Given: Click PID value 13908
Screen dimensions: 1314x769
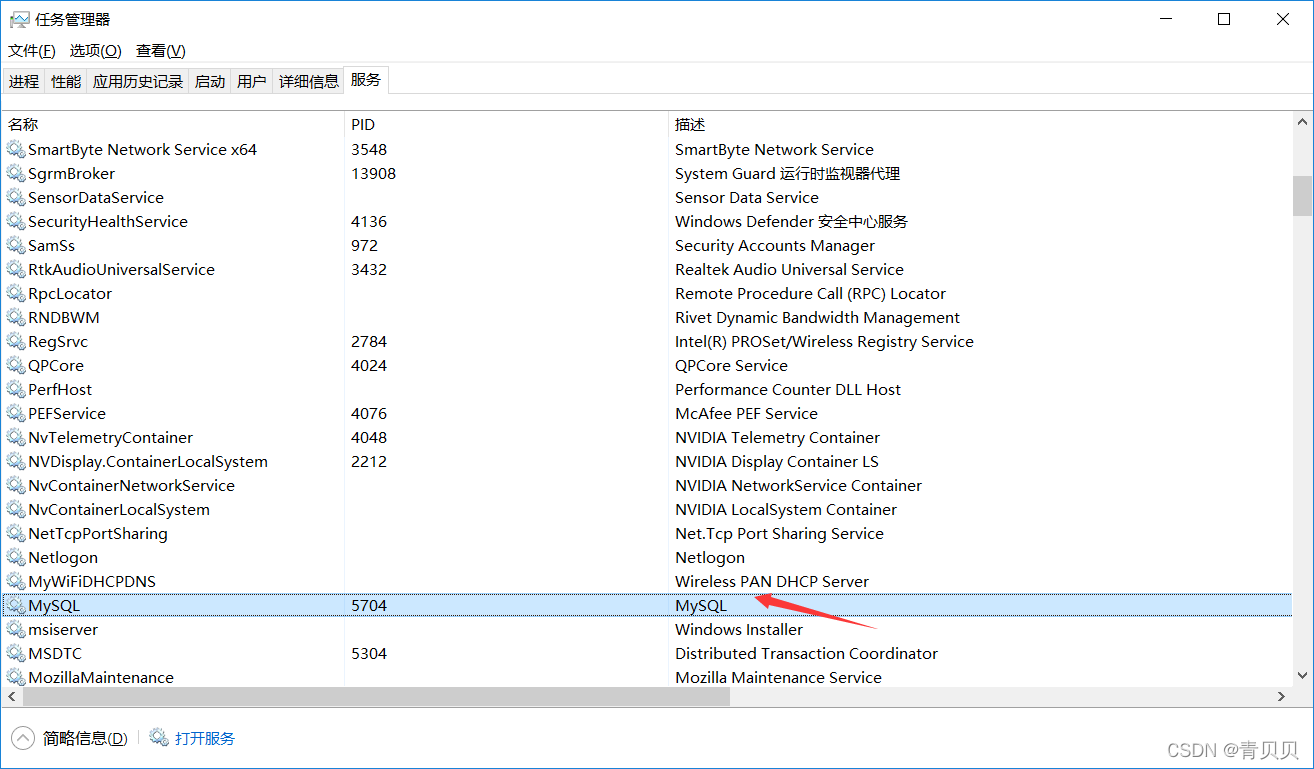Looking at the screenshot, I should (374, 174).
